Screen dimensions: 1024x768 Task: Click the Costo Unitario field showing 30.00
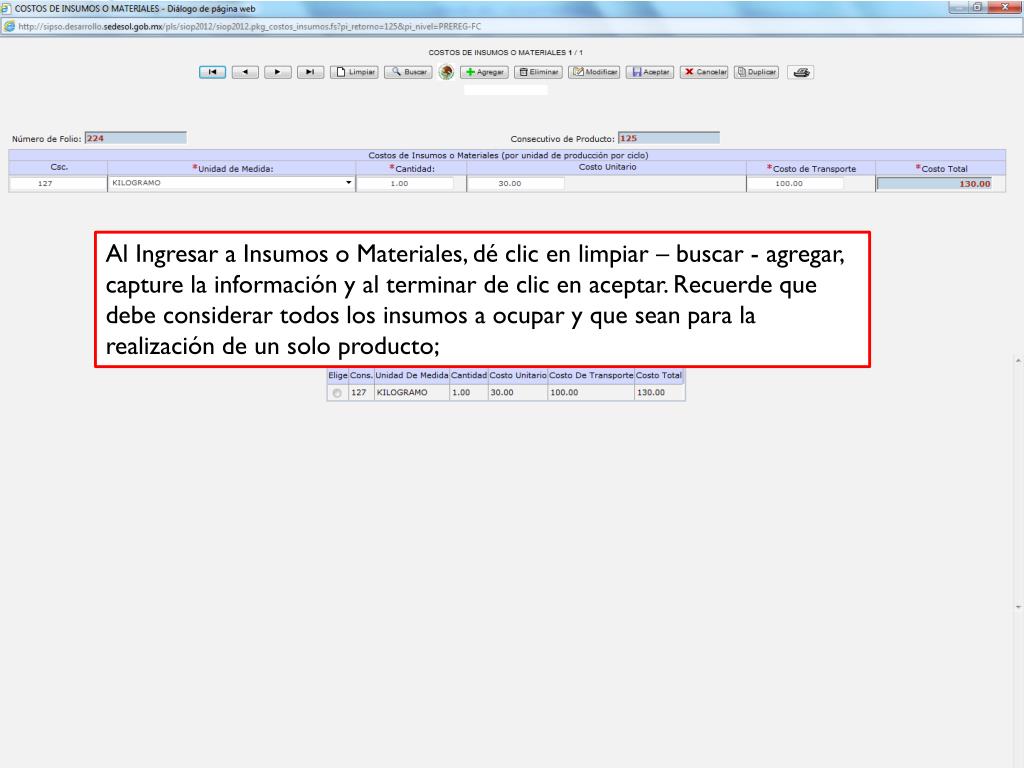pyautogui.click(x=516, y=184)
